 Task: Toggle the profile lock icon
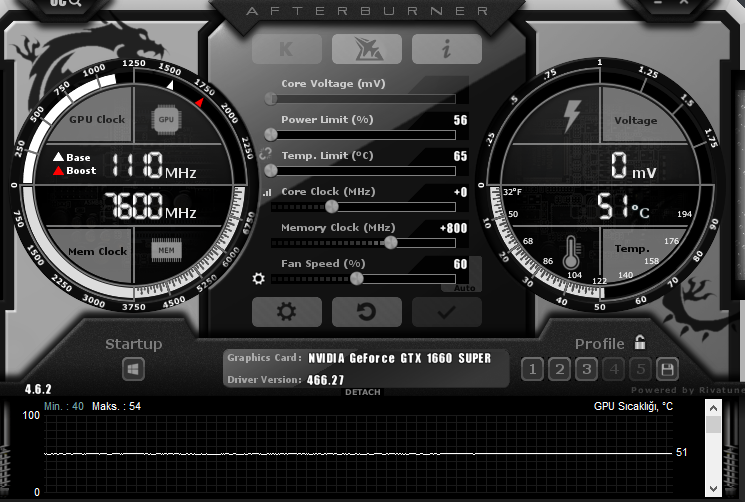click(640, 342)
